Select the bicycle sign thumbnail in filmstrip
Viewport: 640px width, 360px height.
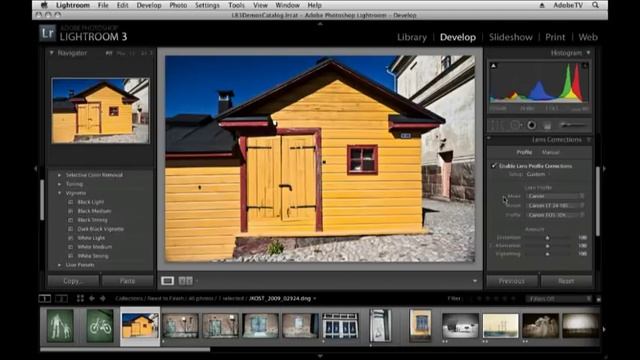coord(100,325)
